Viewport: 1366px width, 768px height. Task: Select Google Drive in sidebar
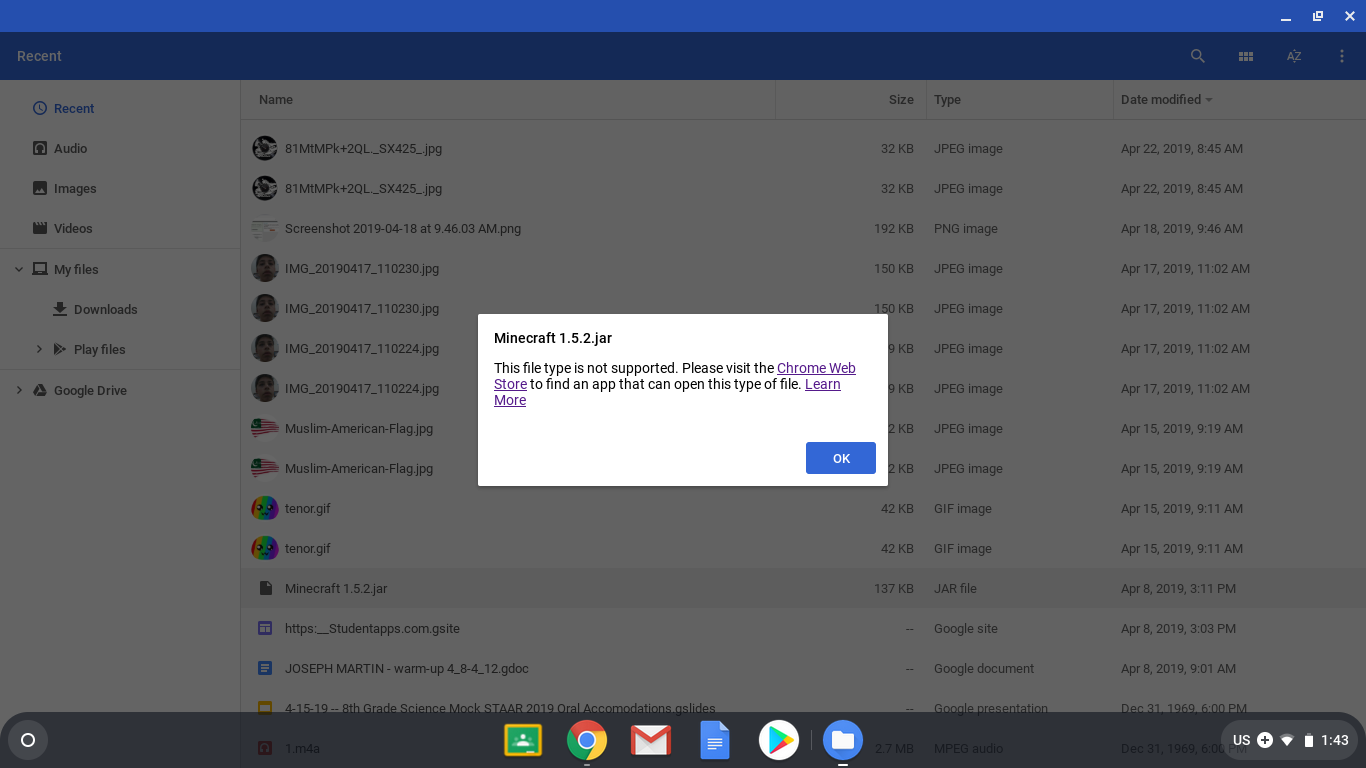90,390
